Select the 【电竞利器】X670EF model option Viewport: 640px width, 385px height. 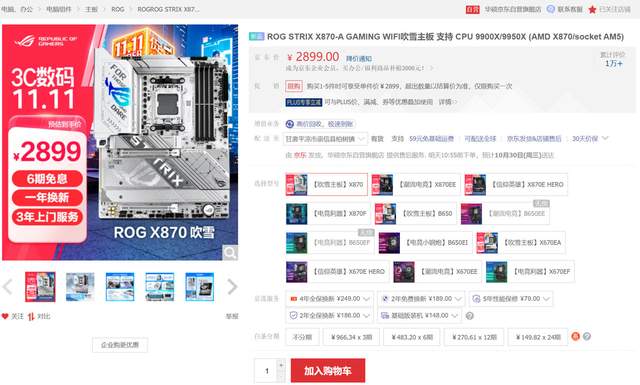tap(530, 272)
